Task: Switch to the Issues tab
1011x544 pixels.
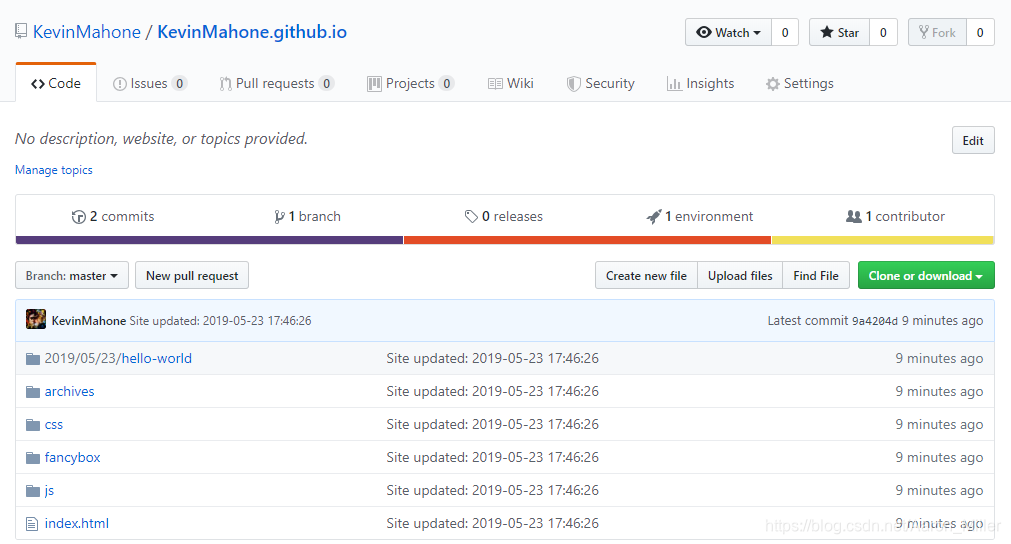Action: click(150, 83)
